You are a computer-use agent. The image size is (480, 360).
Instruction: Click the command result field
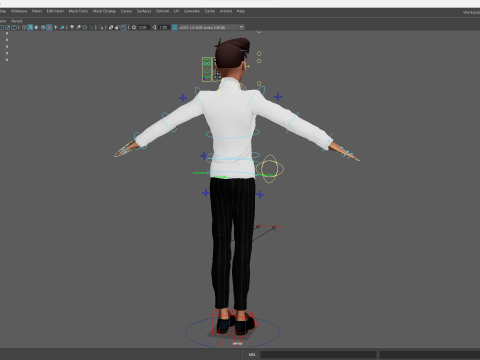pyautogui.click(x=430, y=354)
